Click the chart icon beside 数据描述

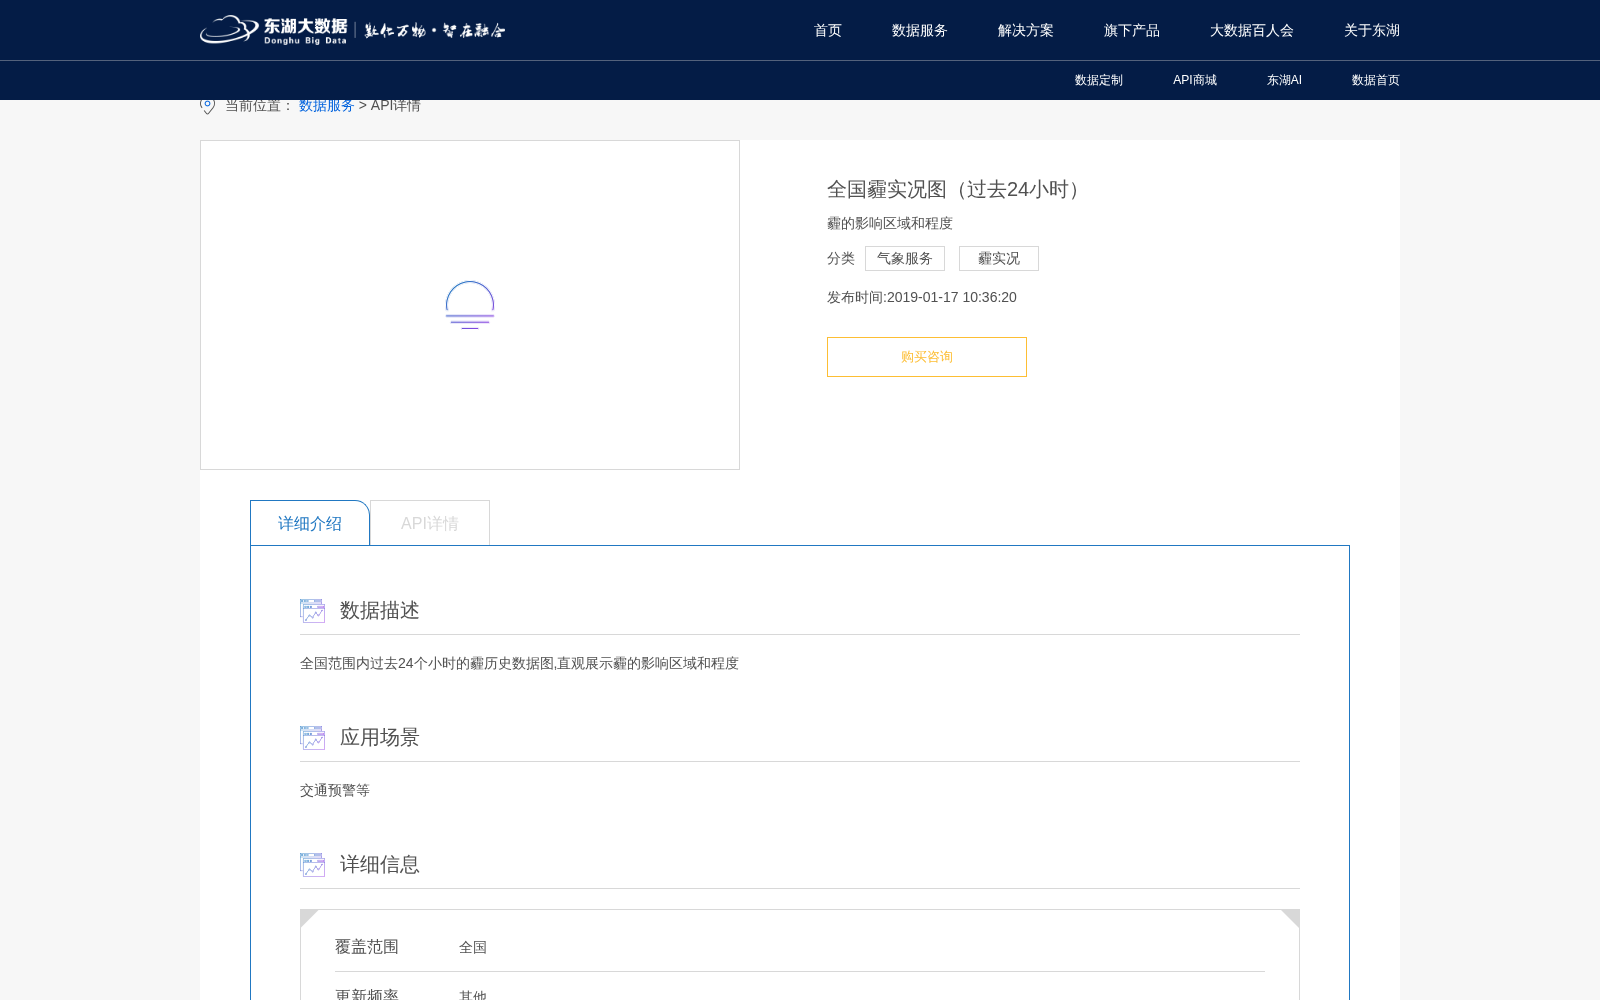pos(312,611)
